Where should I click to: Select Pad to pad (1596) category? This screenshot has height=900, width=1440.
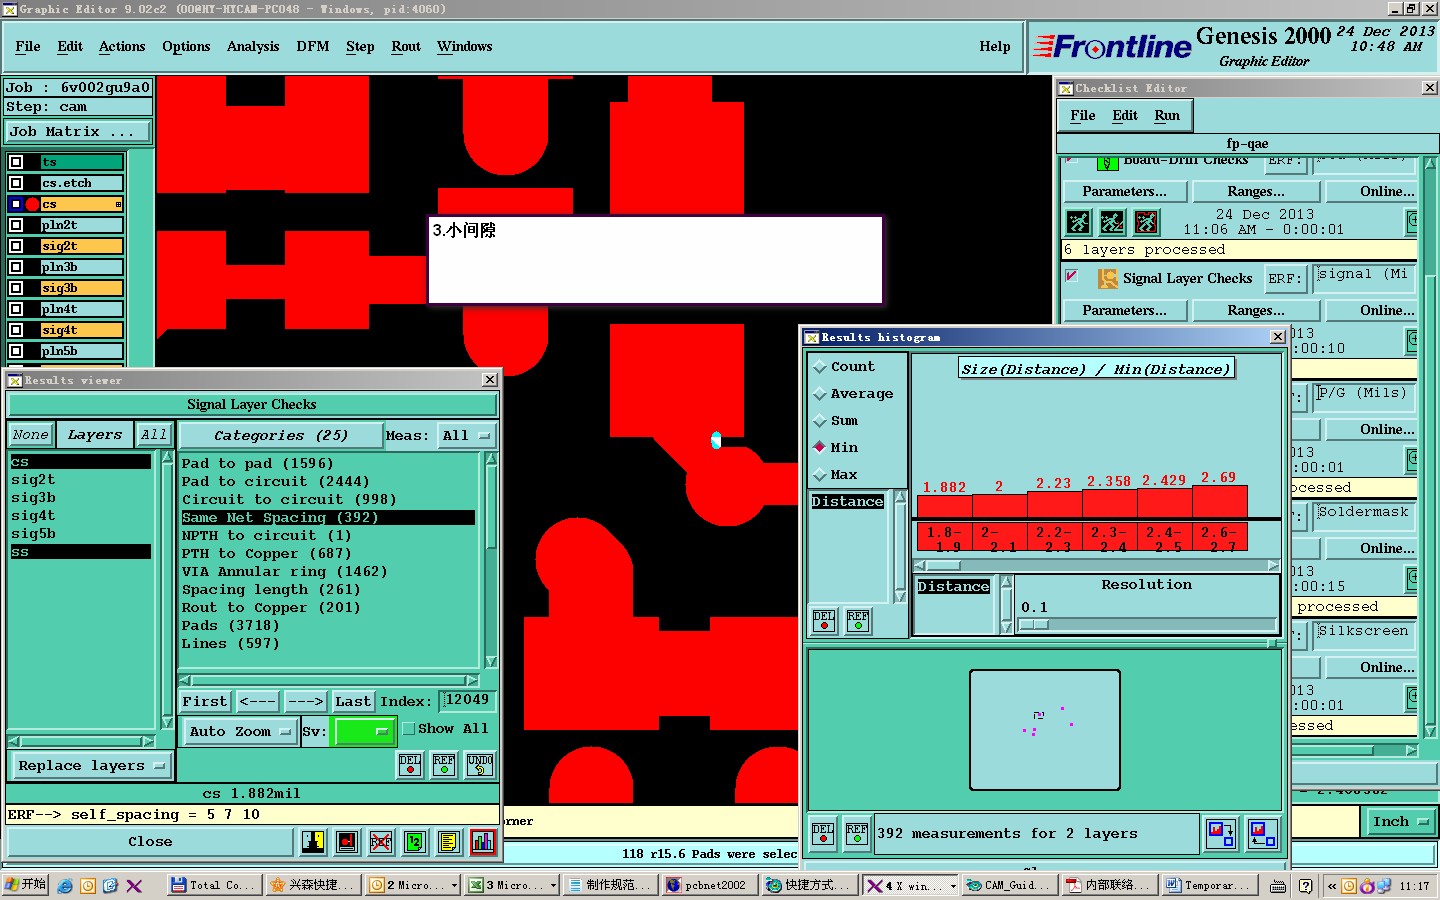(328, 464)
